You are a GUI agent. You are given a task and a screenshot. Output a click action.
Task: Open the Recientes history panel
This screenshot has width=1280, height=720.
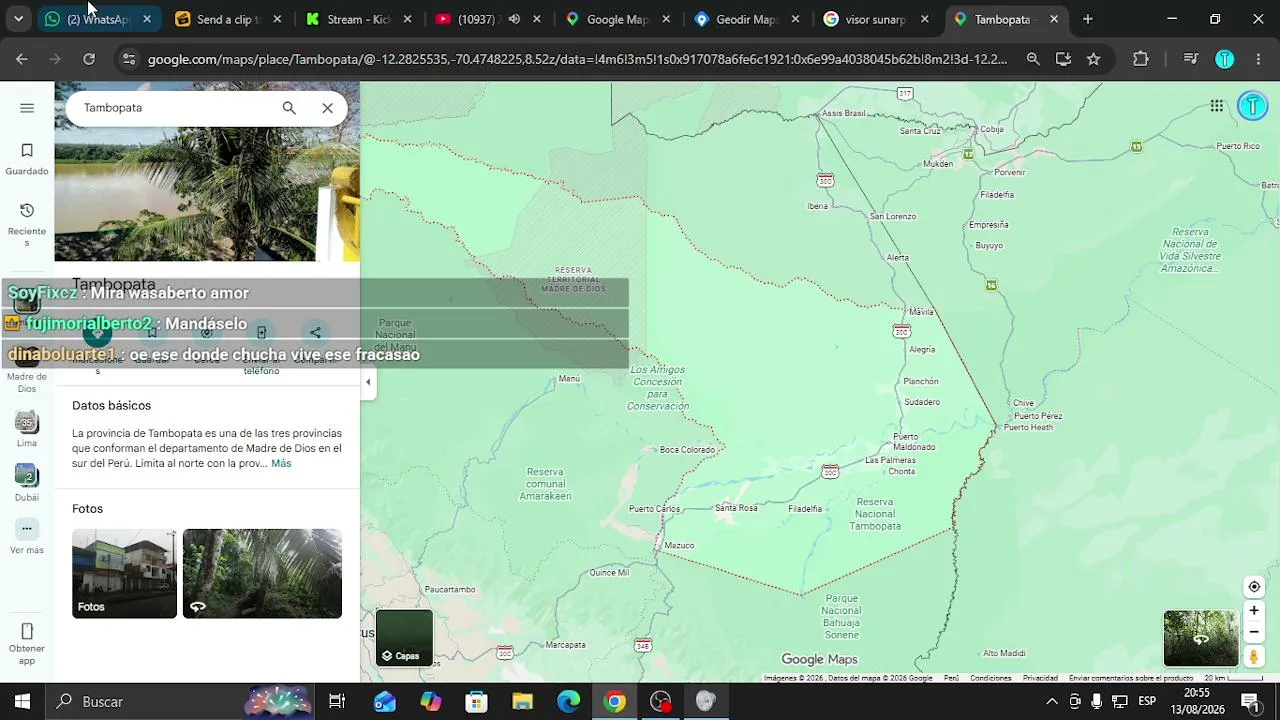[x=27, y=224]
